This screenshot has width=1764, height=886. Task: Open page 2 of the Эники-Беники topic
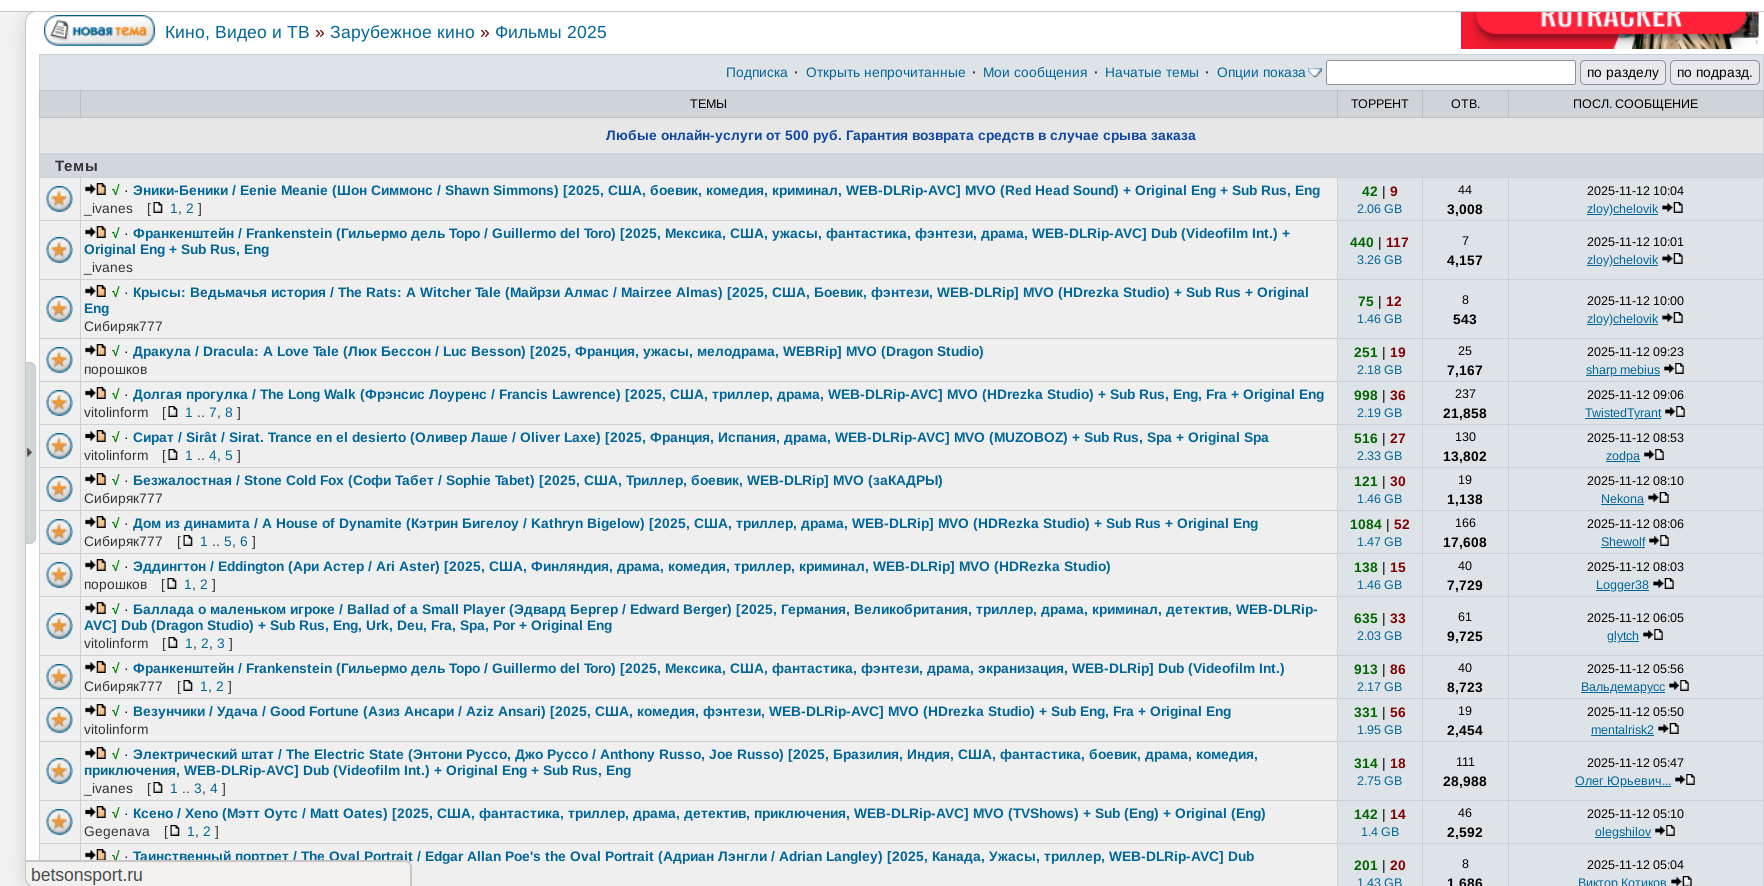190,208
